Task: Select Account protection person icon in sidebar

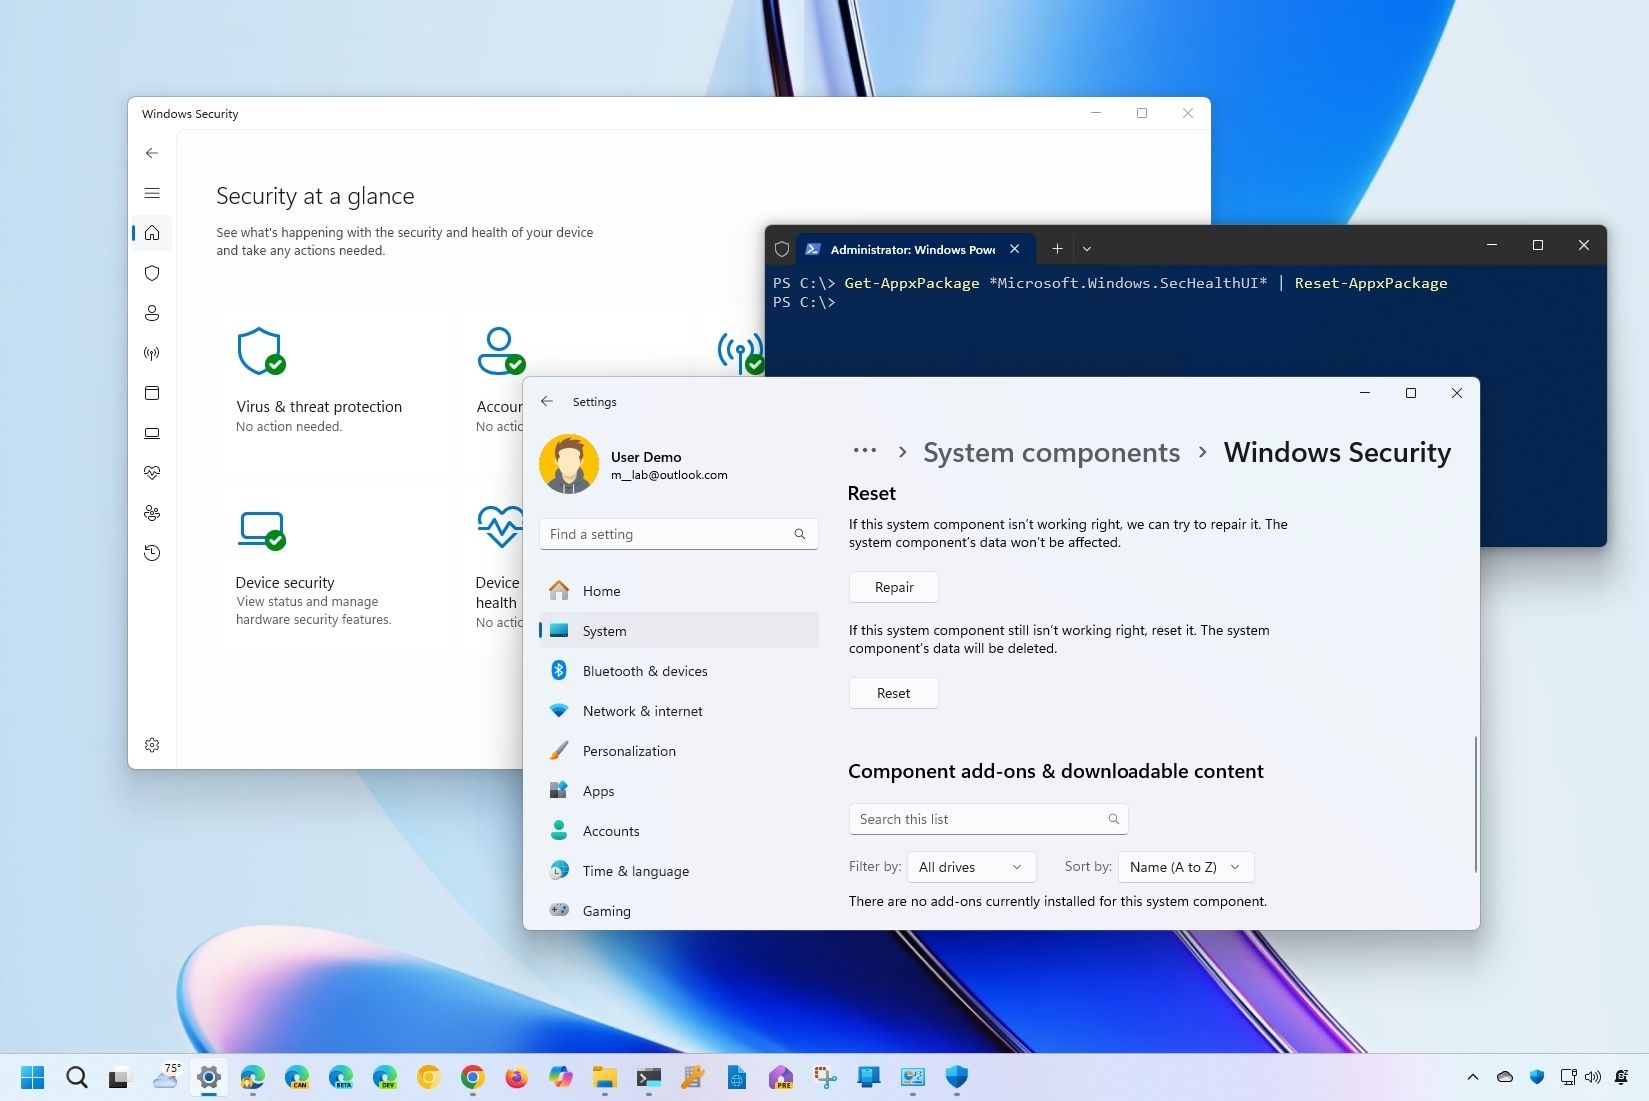Action: [151, 312]
